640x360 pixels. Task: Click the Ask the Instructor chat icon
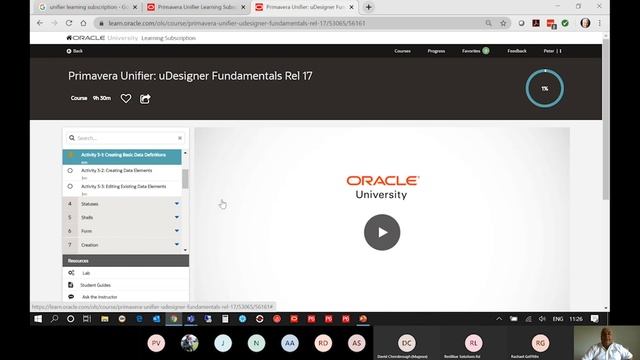click(x=71, y=297)
